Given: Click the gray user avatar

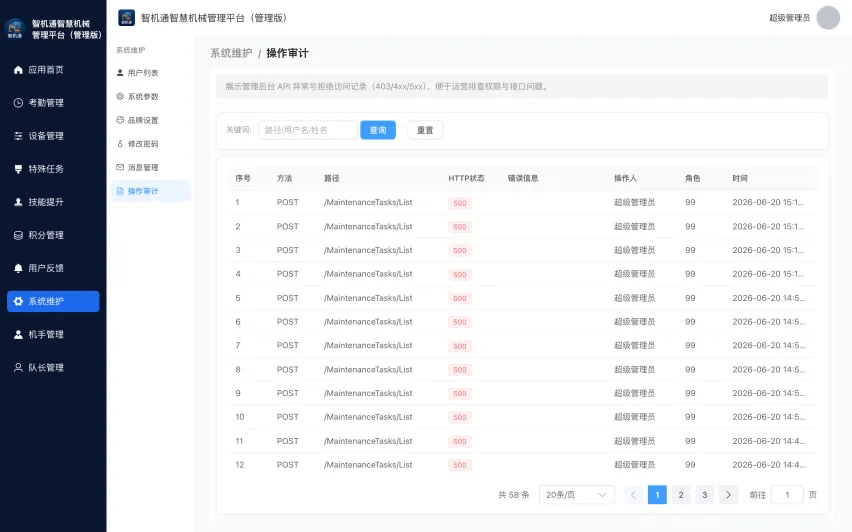Looking at the screenshot, I should coord(828,18).
